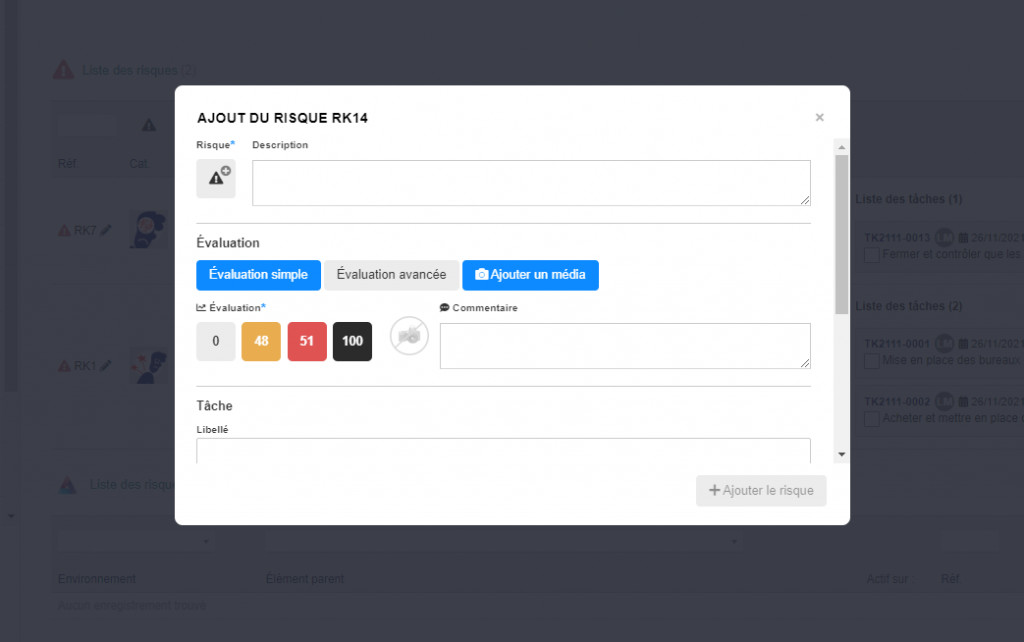Click the category filter warning icon
The width and height of the screenshot is (1024, 642).
(x=149, y=125)
